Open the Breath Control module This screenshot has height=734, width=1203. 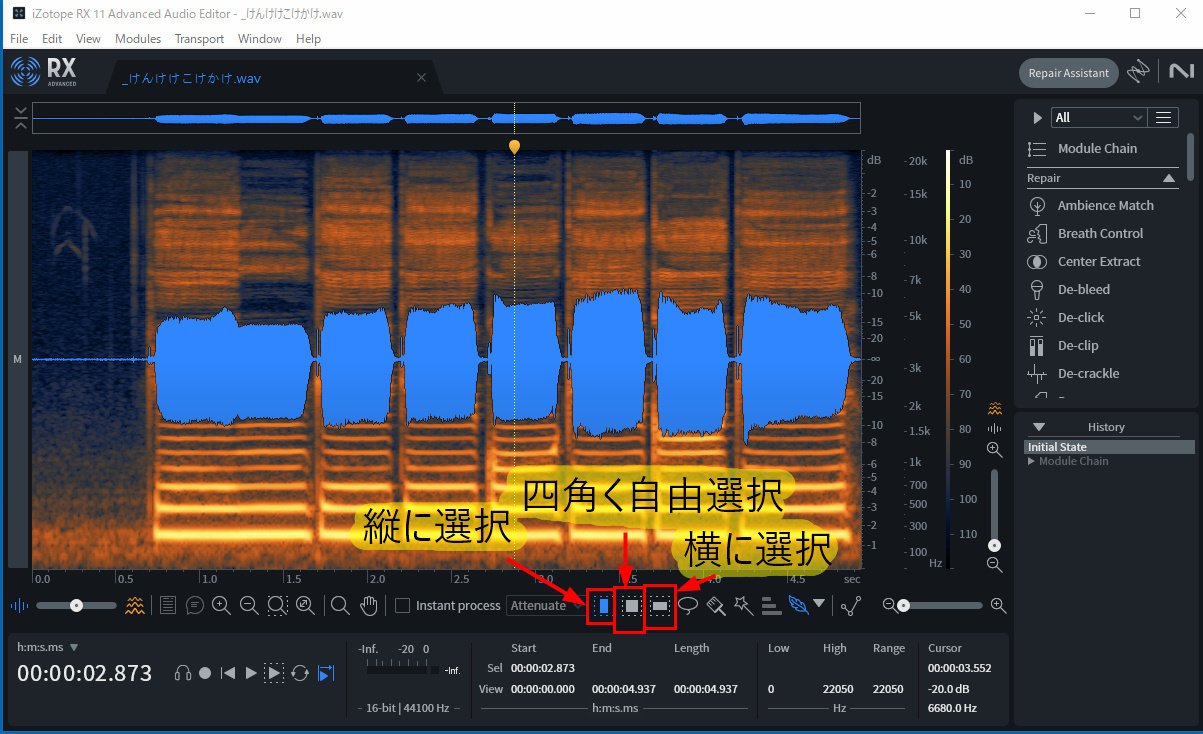pos(1099,233)
